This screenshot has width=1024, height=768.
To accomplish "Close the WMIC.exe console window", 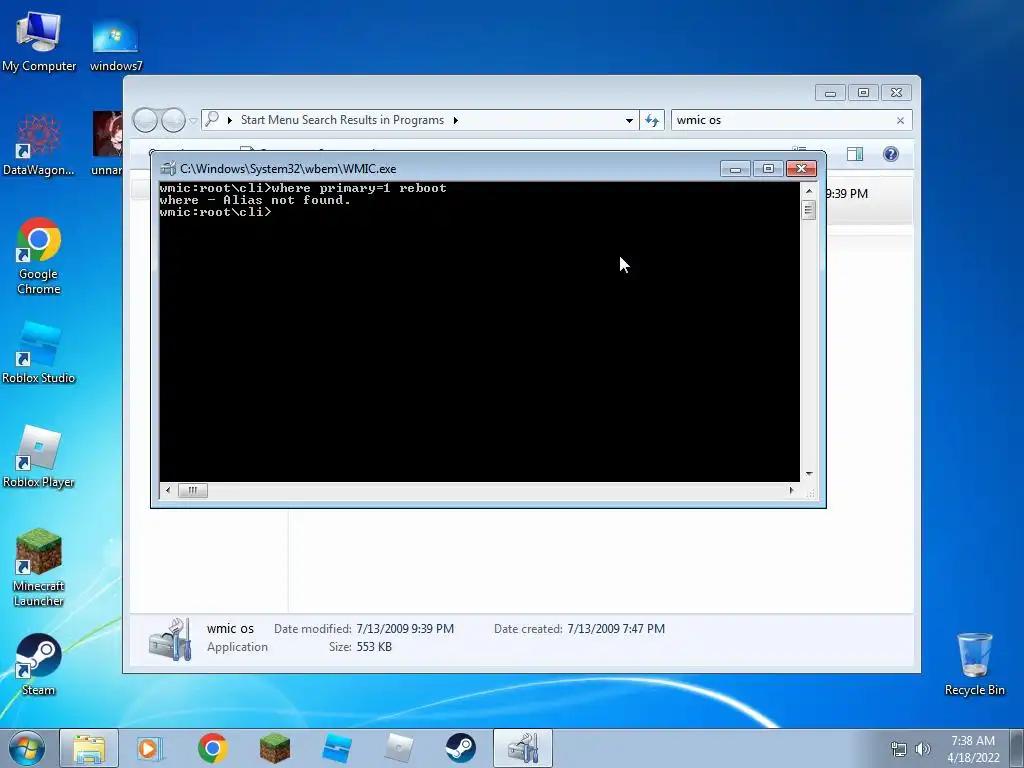I will (801, 168).
